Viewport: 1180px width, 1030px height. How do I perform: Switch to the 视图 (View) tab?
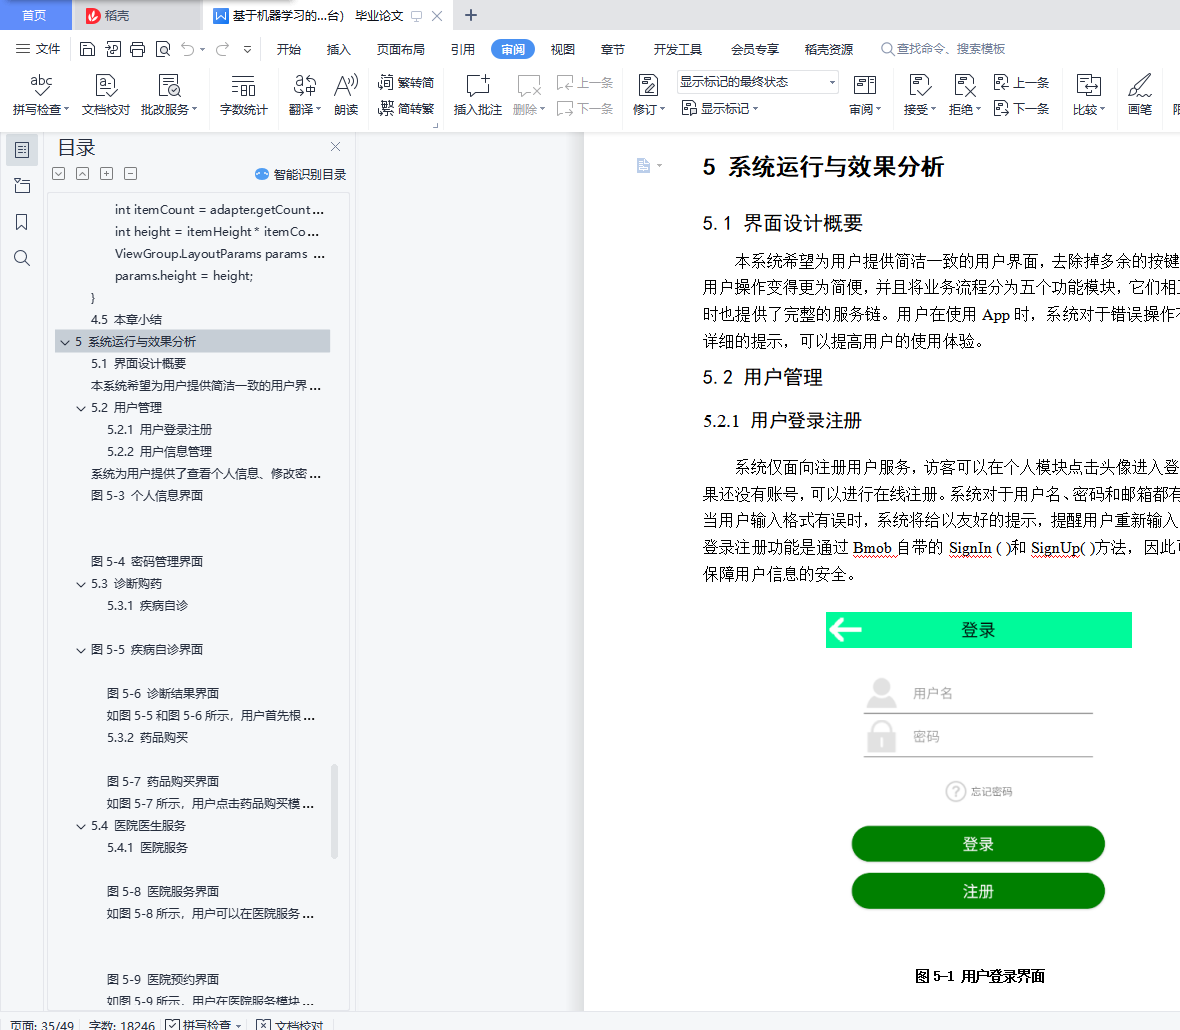point(562,49)
